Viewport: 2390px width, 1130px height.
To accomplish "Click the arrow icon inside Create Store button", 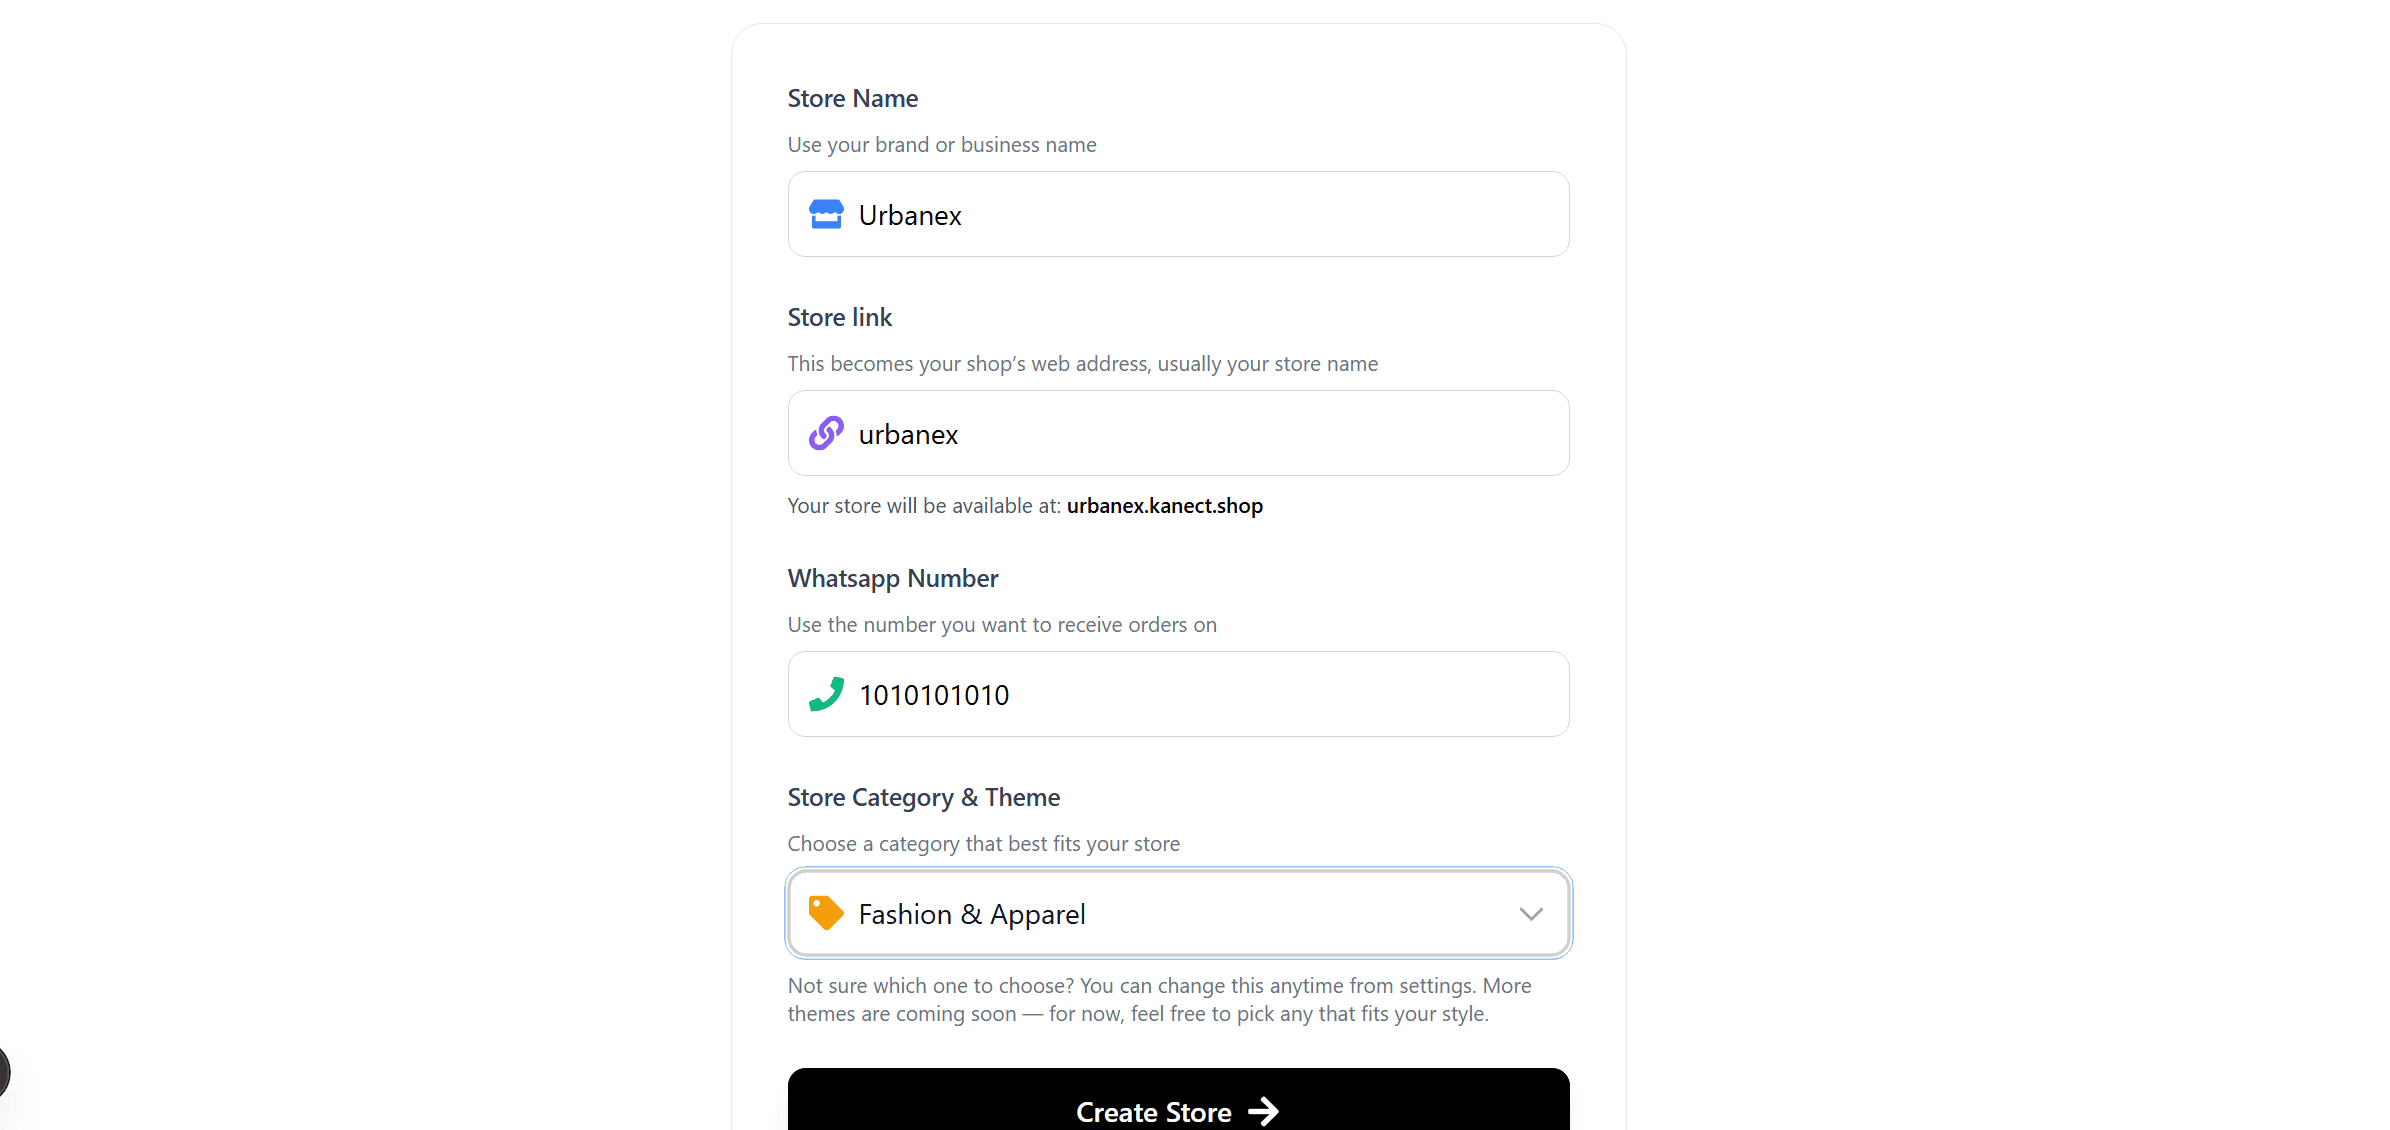I will pos(1264,1111).
